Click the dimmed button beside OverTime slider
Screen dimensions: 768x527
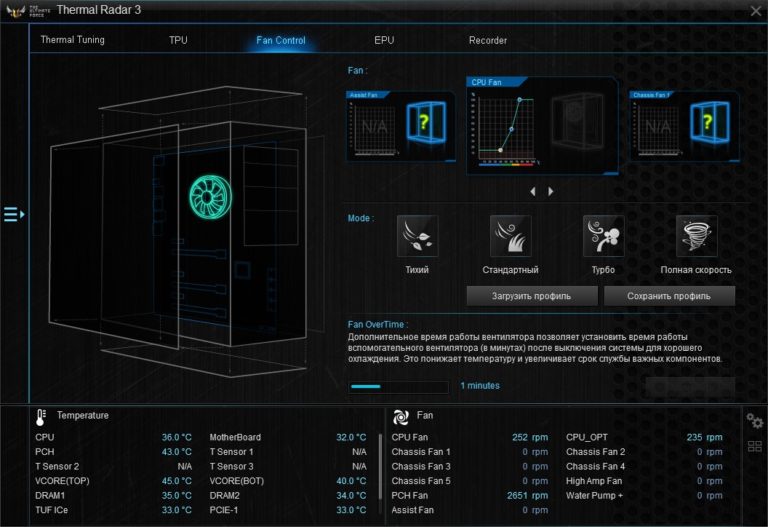690,386
